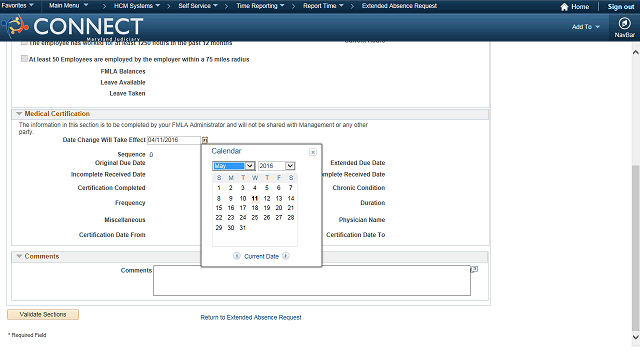Click the scrollbar up arrow
The height and width of the screenshot is (360, 640).
[636, 52]
